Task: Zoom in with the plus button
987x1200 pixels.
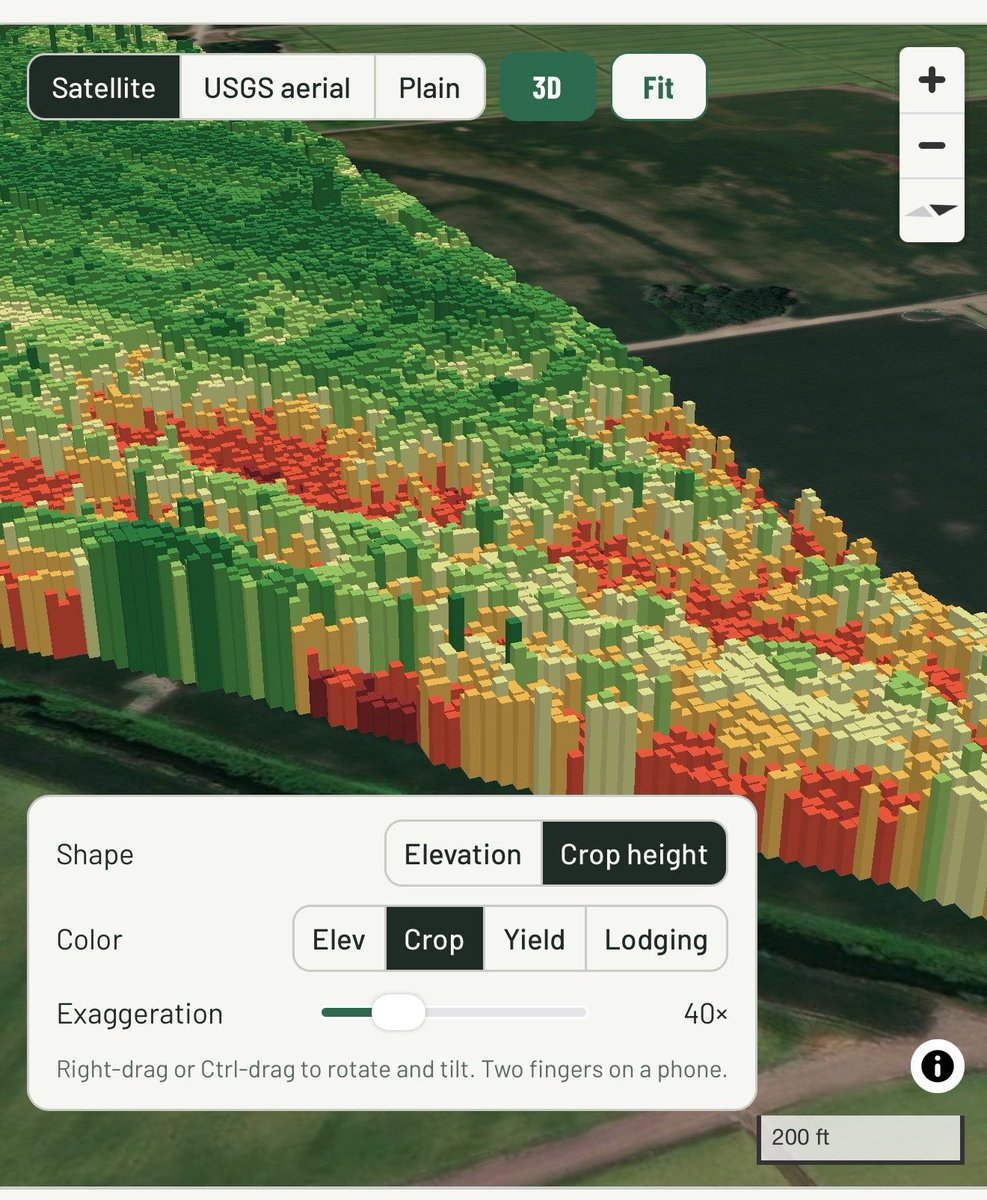Action: [x=932, y=81]
